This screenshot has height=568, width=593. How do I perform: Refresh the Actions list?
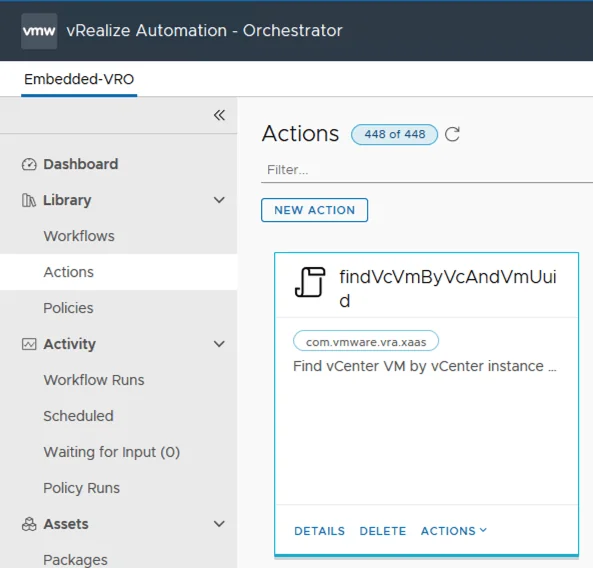(x=452, y=134)
